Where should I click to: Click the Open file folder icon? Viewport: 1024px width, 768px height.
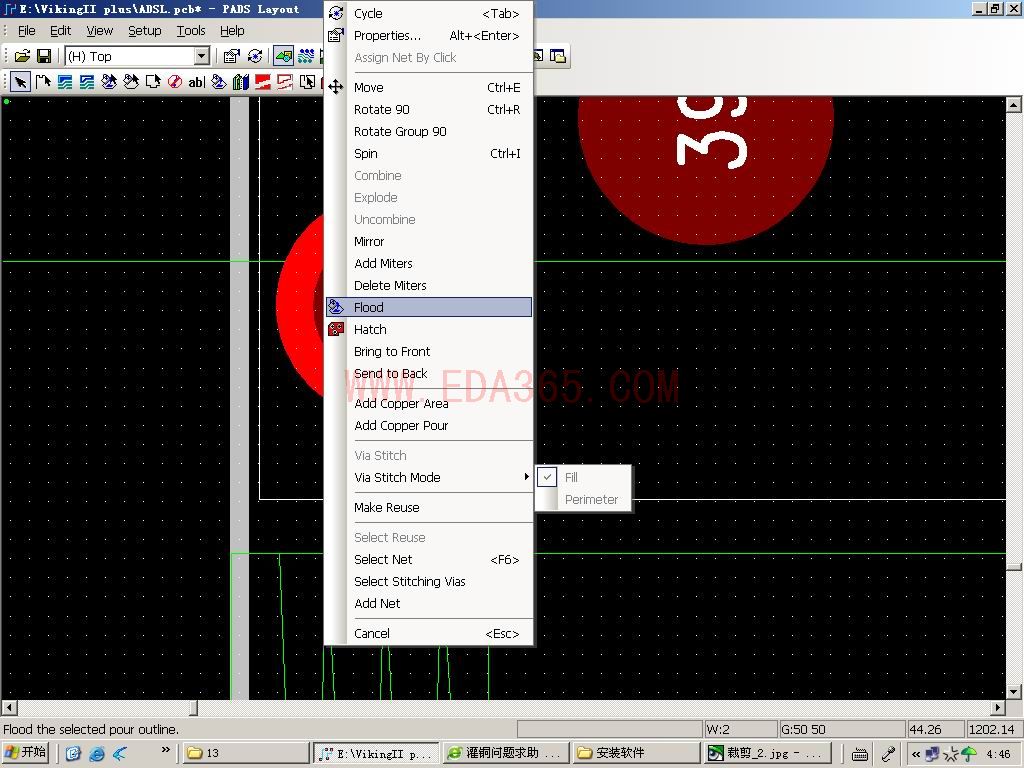(x=22, y=56)
